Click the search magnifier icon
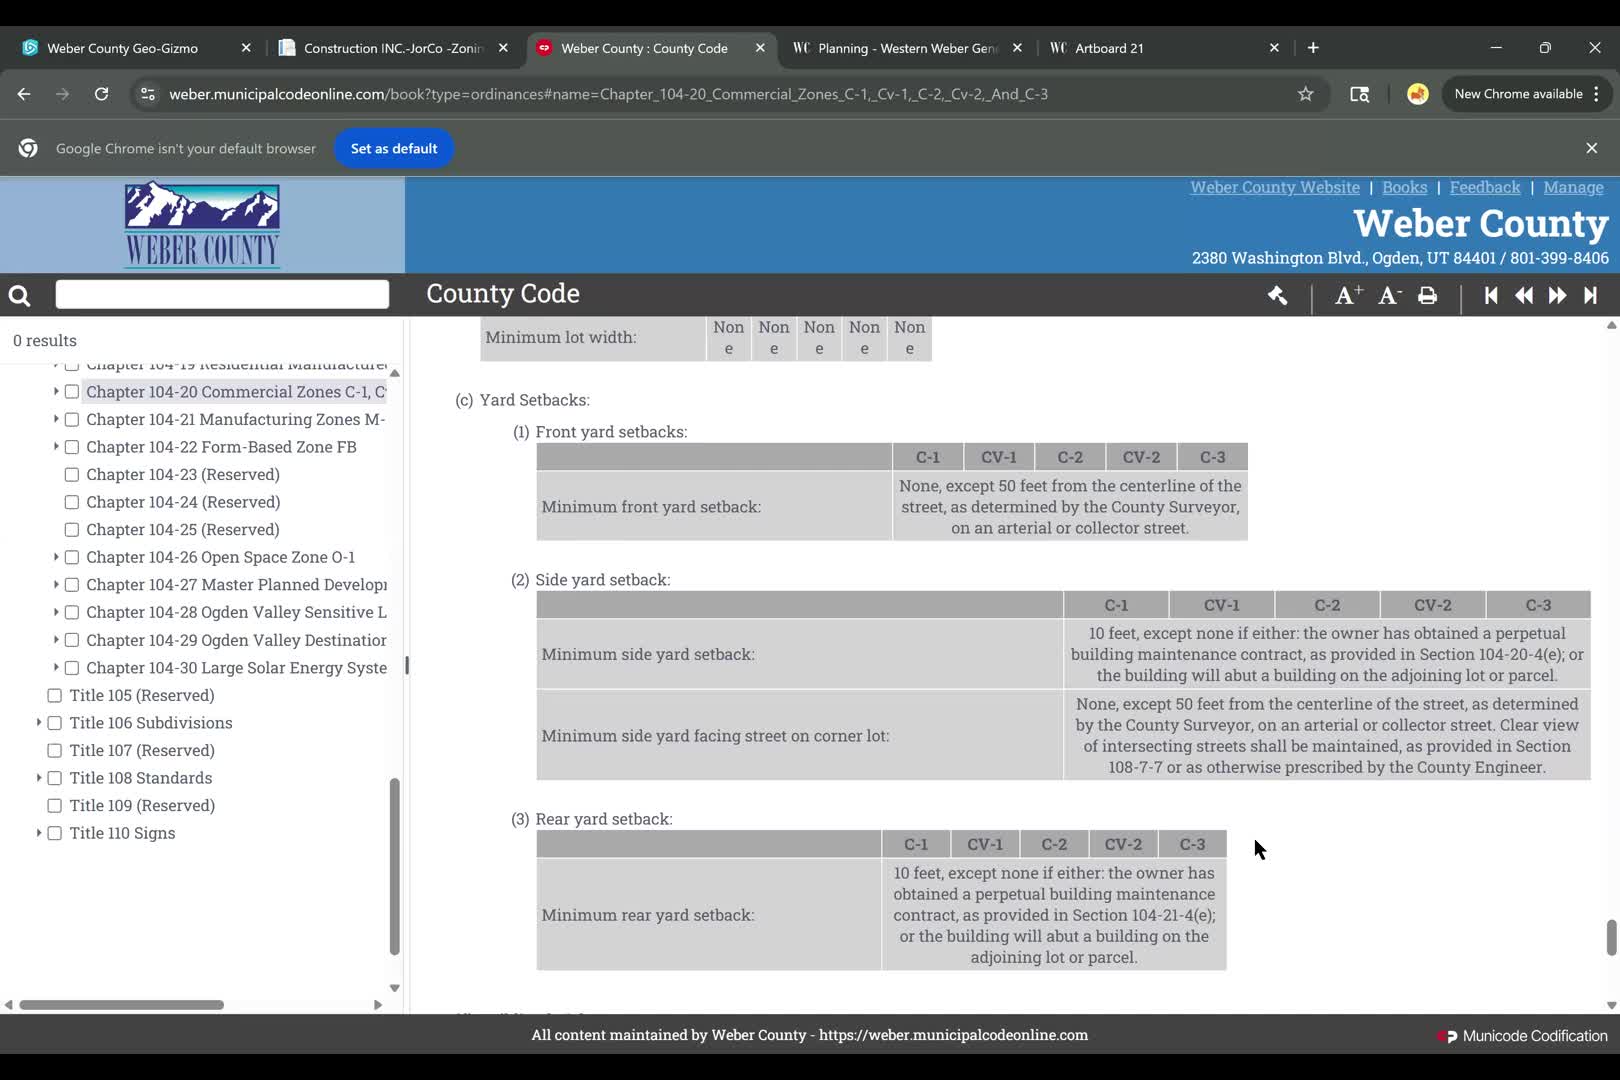This screenshot has width=1620, height=1080. tap(19, 295)
